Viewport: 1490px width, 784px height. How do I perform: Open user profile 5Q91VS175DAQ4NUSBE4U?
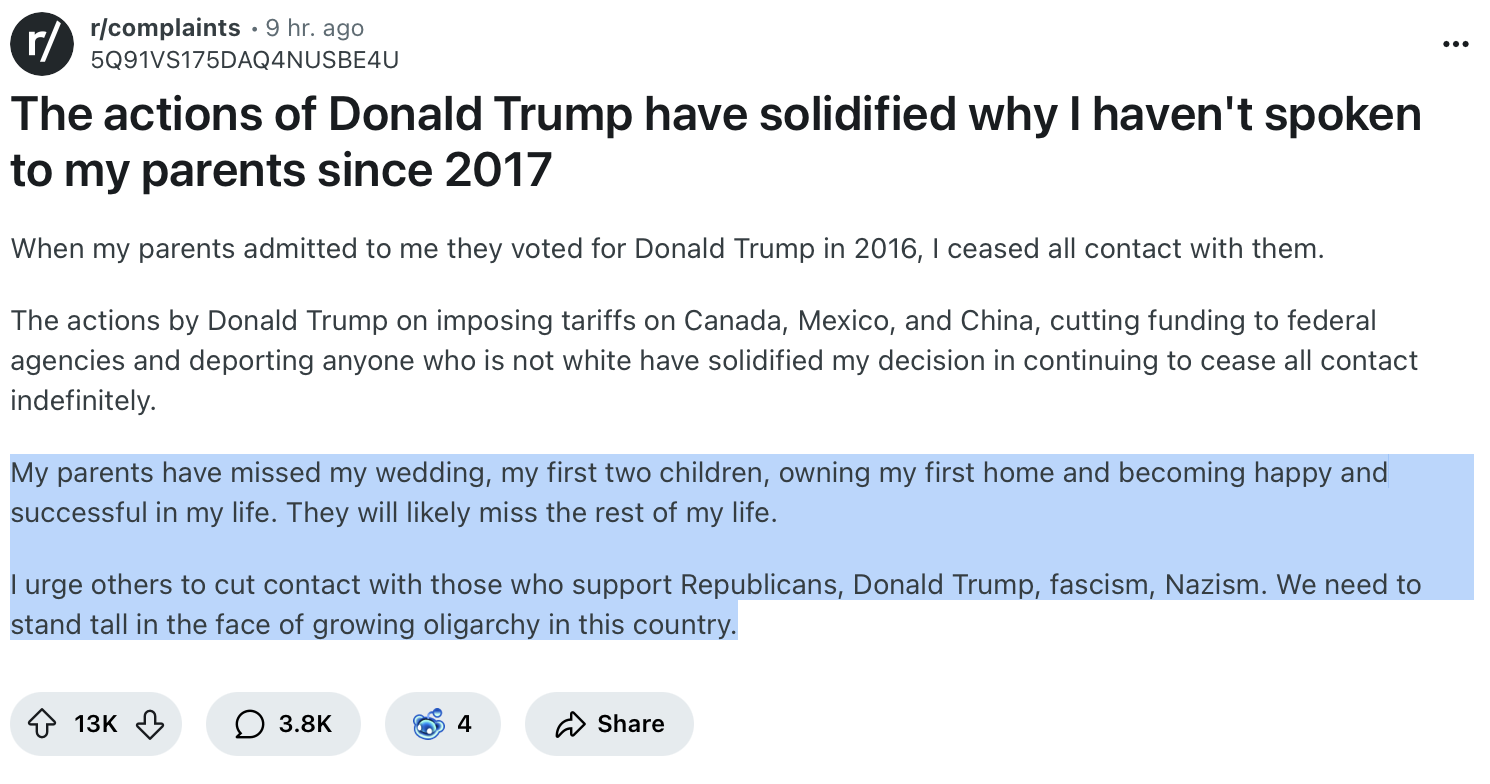[245, 60]
